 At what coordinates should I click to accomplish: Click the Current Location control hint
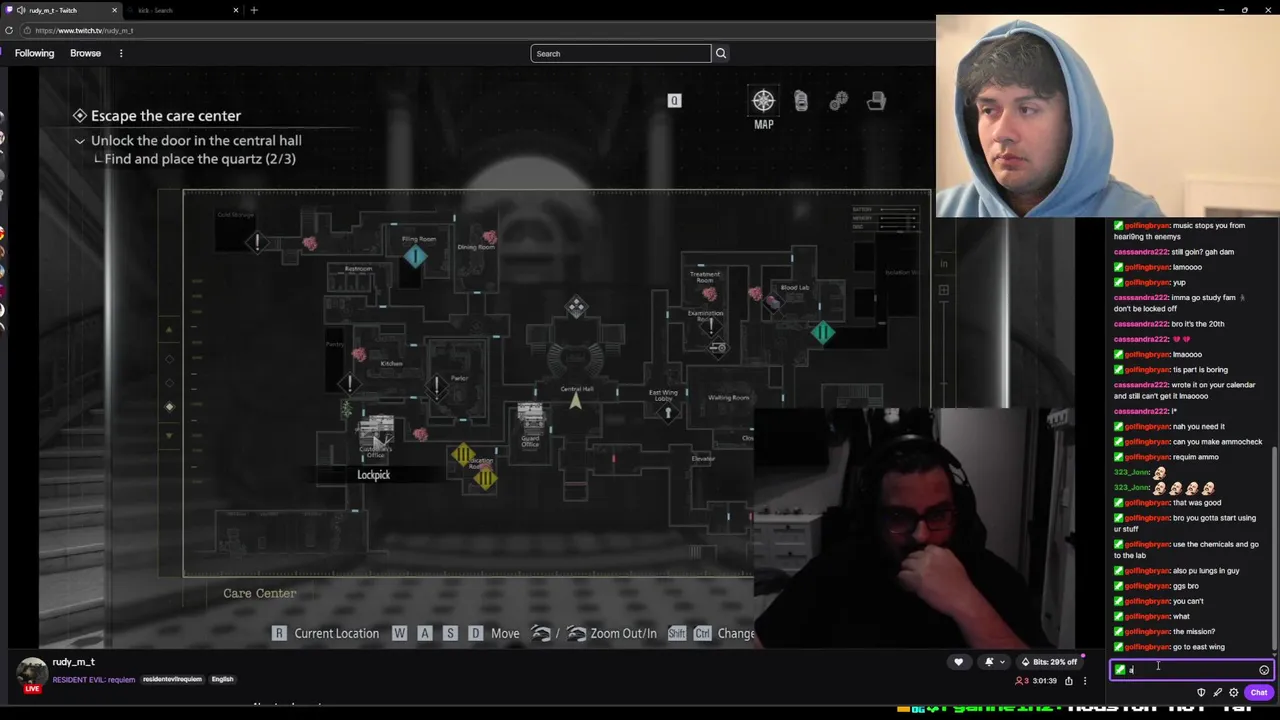(x=325, y=633)
